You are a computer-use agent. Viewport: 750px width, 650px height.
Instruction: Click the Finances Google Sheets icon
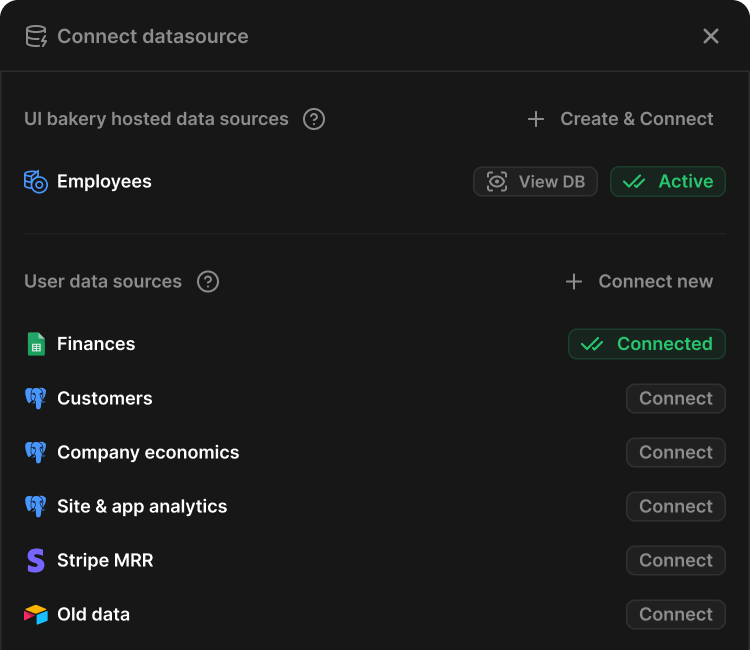36,344
